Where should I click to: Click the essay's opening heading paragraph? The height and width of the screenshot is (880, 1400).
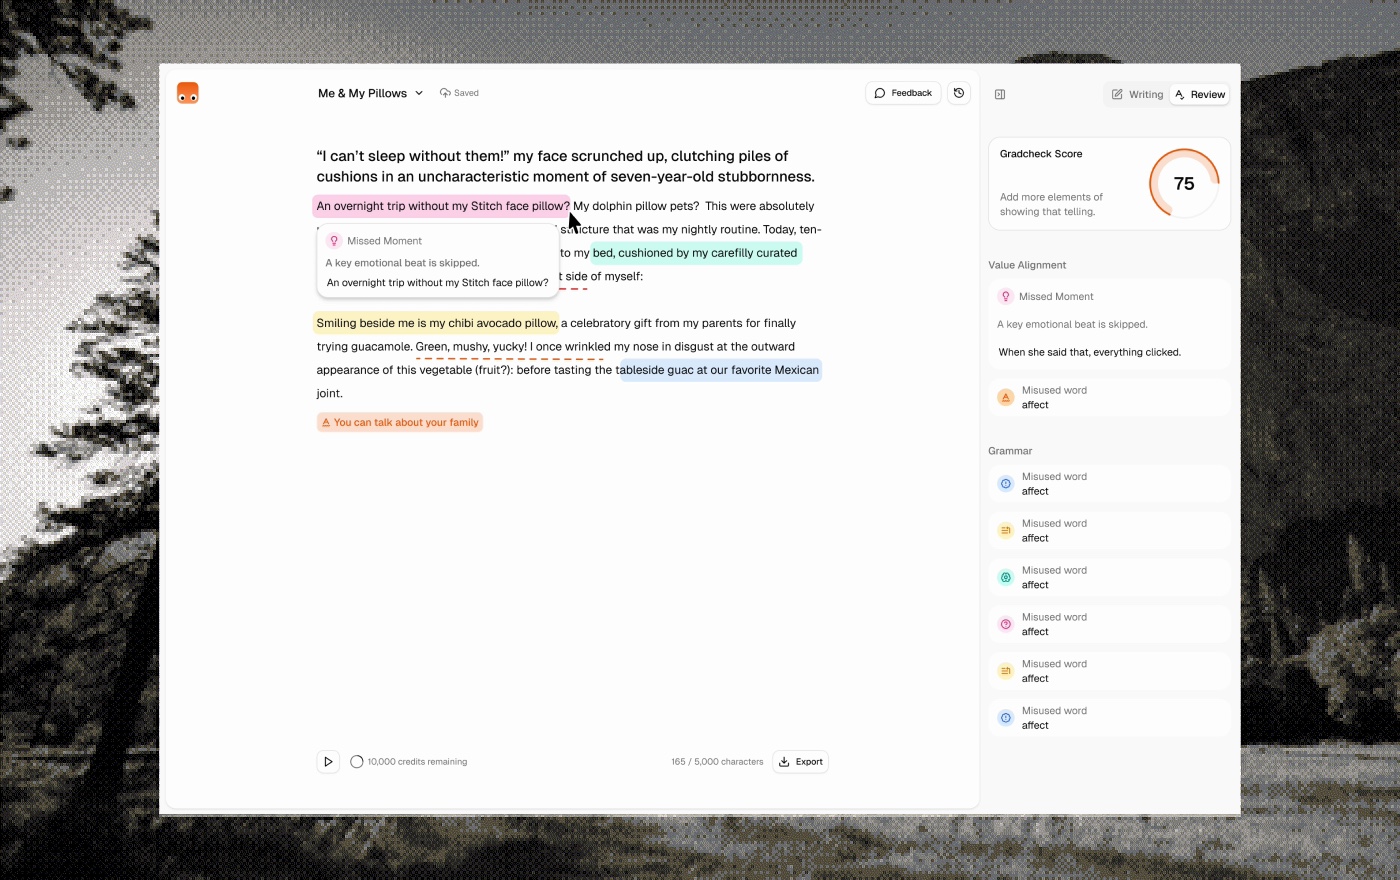[566, 166]
